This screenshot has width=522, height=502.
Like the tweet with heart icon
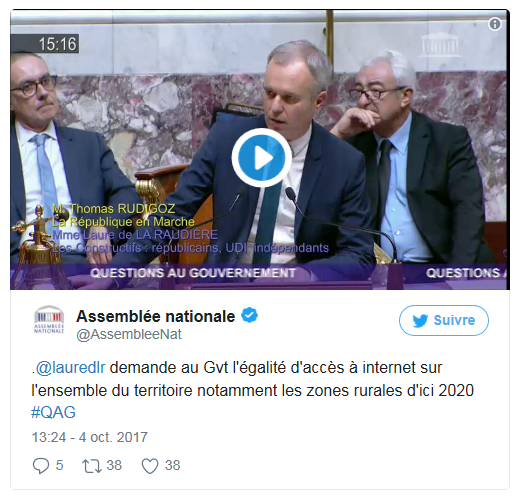click(150, 466)
